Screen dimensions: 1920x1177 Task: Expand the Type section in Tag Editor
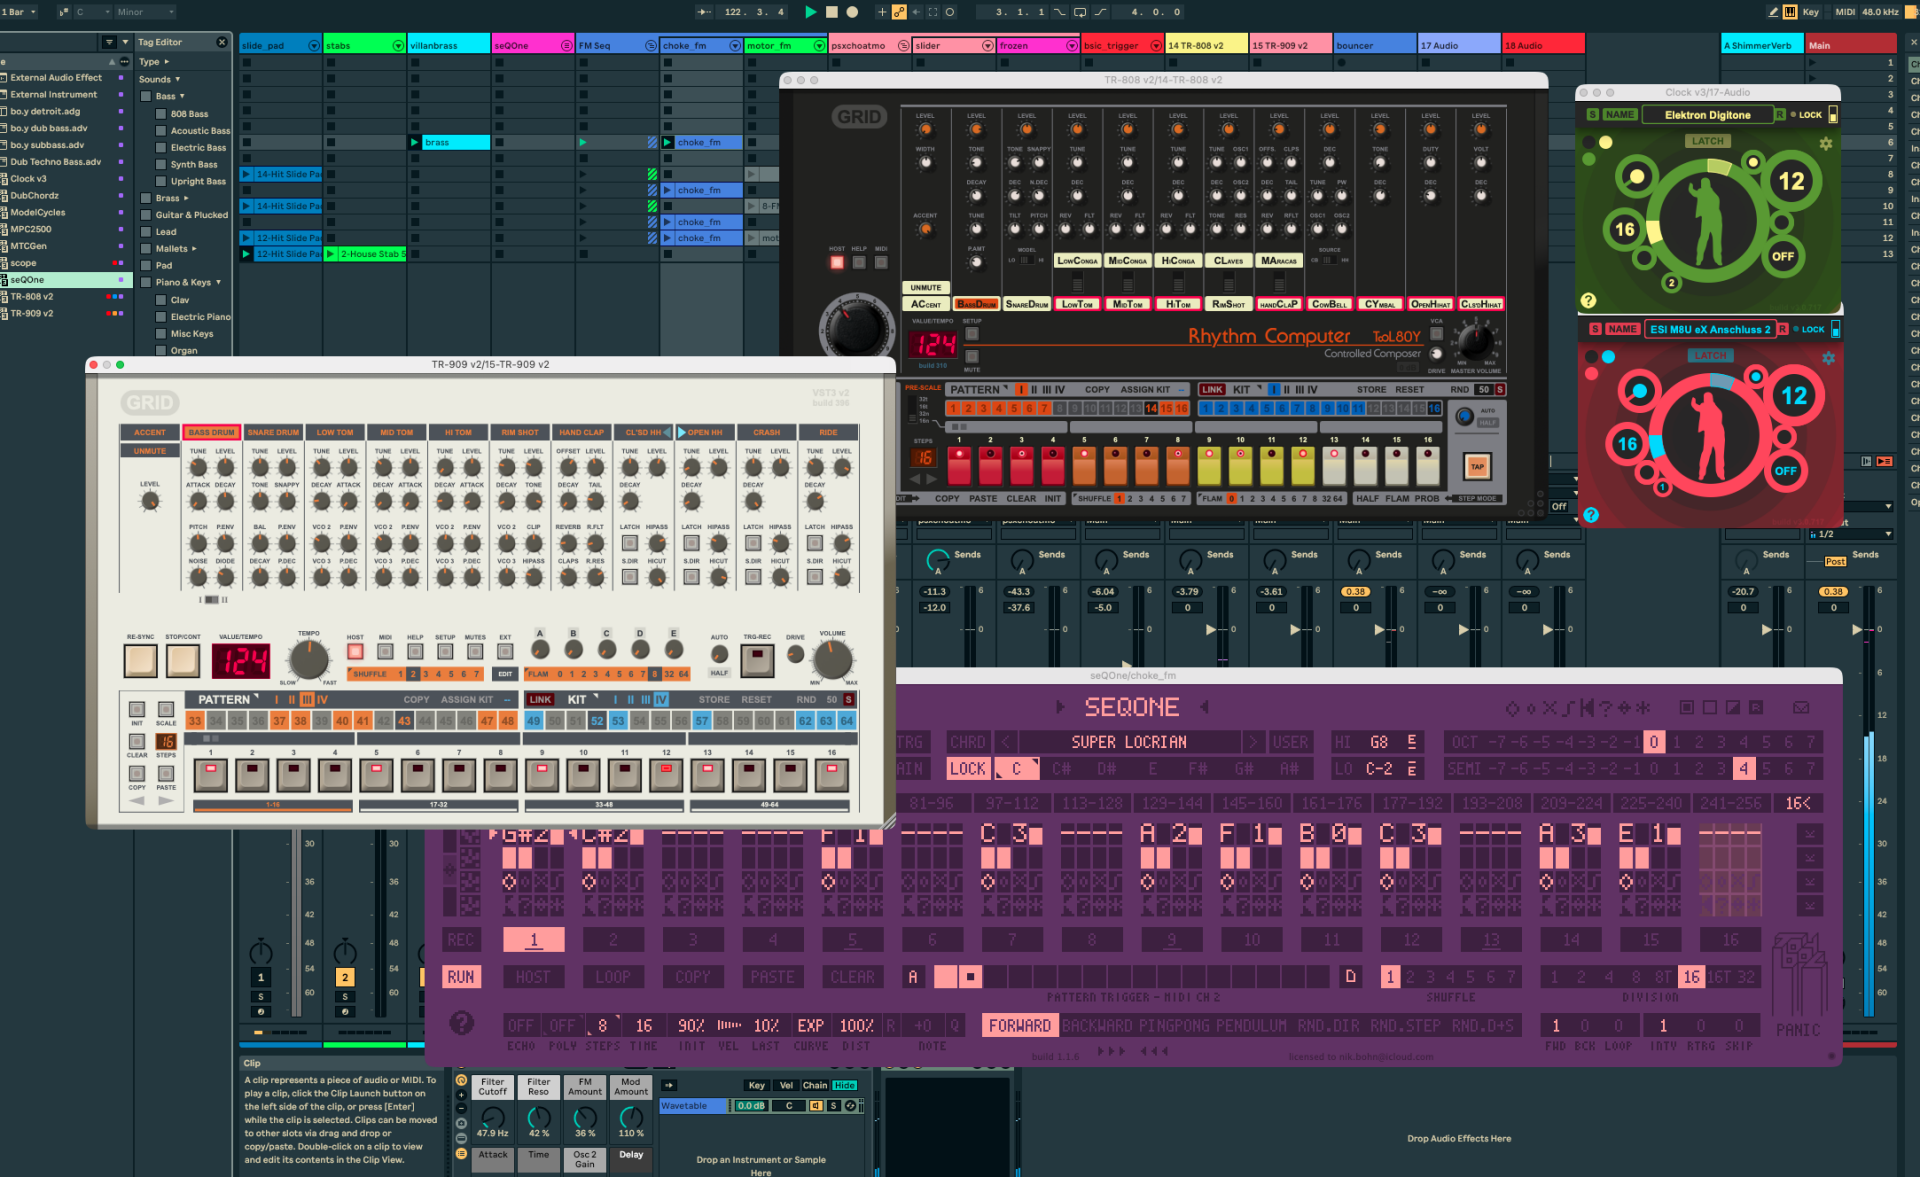pyautogui.click(x=167, y=62)
